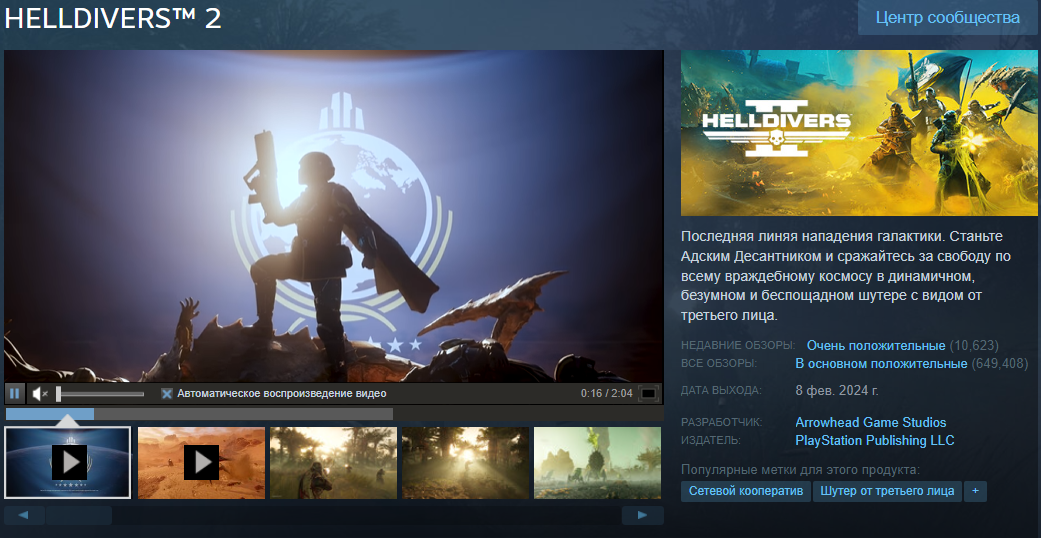Image resolution: width=1041 pixels, height=538 pixels.
Task: Open the Центр сообщества community hub
Action: tap(947, 18)
